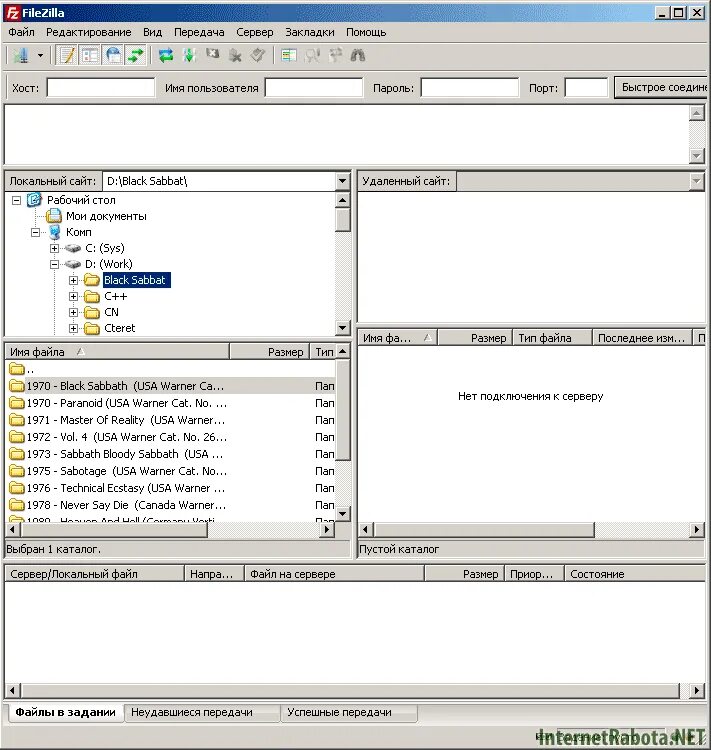
Task: Select the 1978 - Never Say Die folder
Action: [170, 505]
